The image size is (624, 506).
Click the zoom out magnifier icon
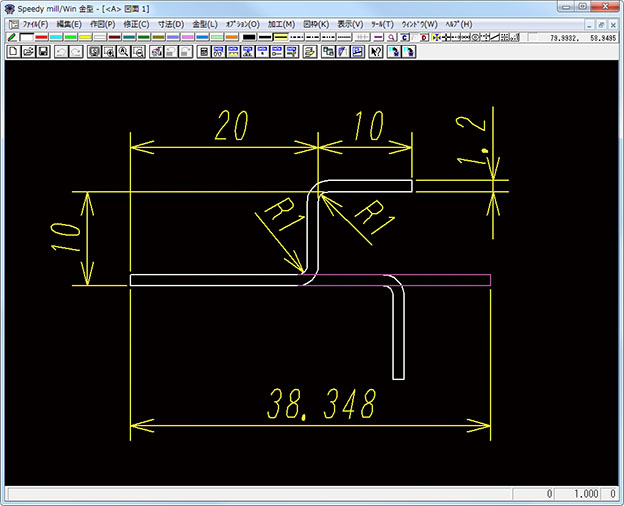[x=139, y=51]
